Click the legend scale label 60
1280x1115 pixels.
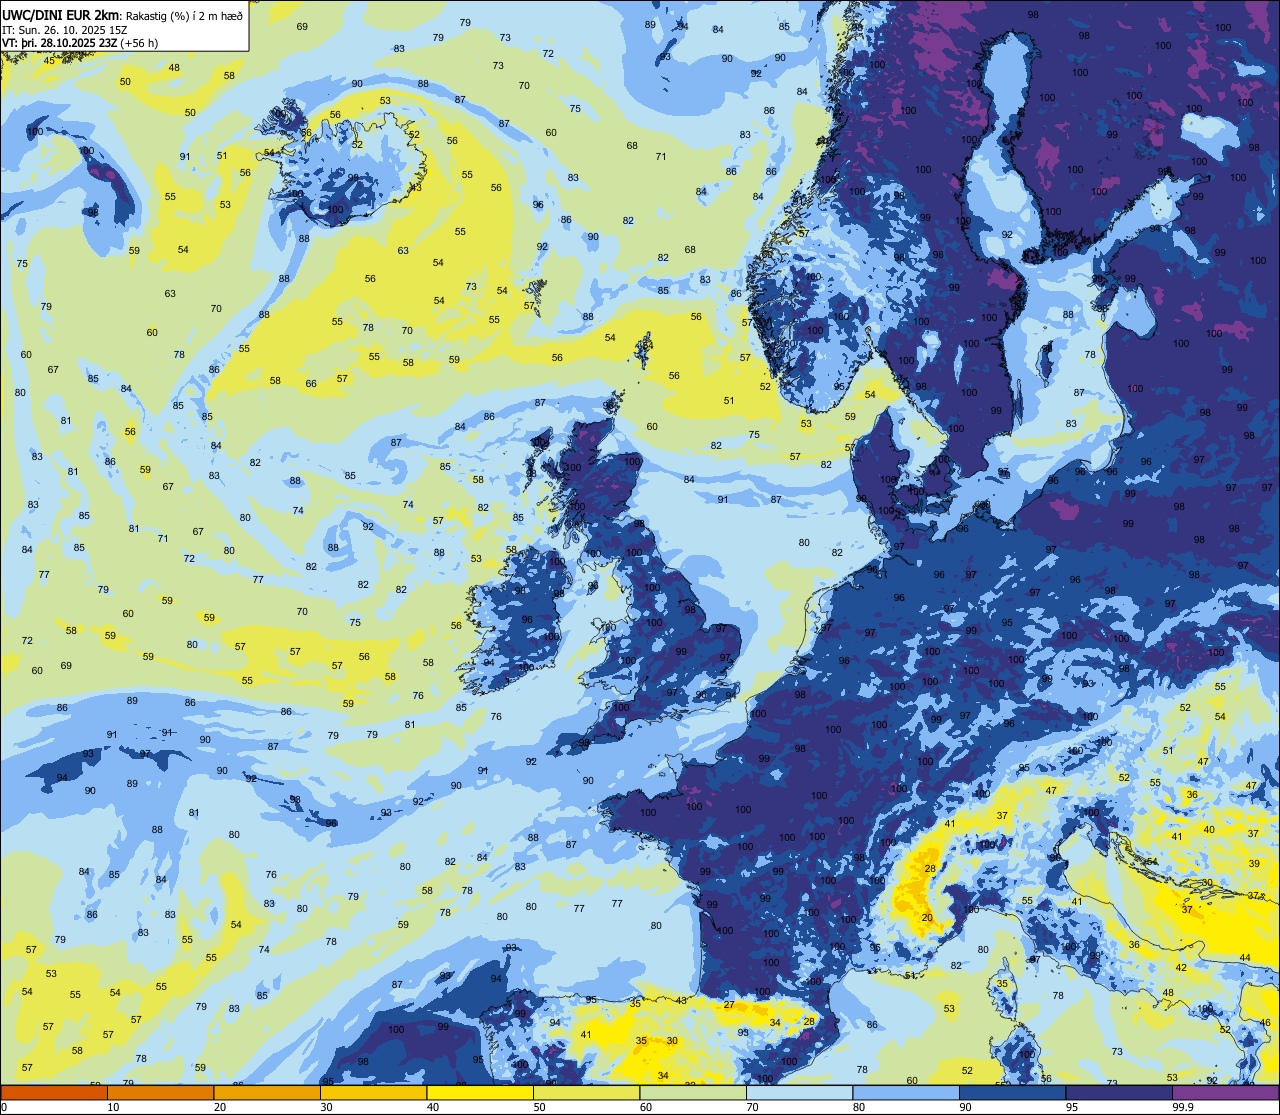click(646, 1107)
